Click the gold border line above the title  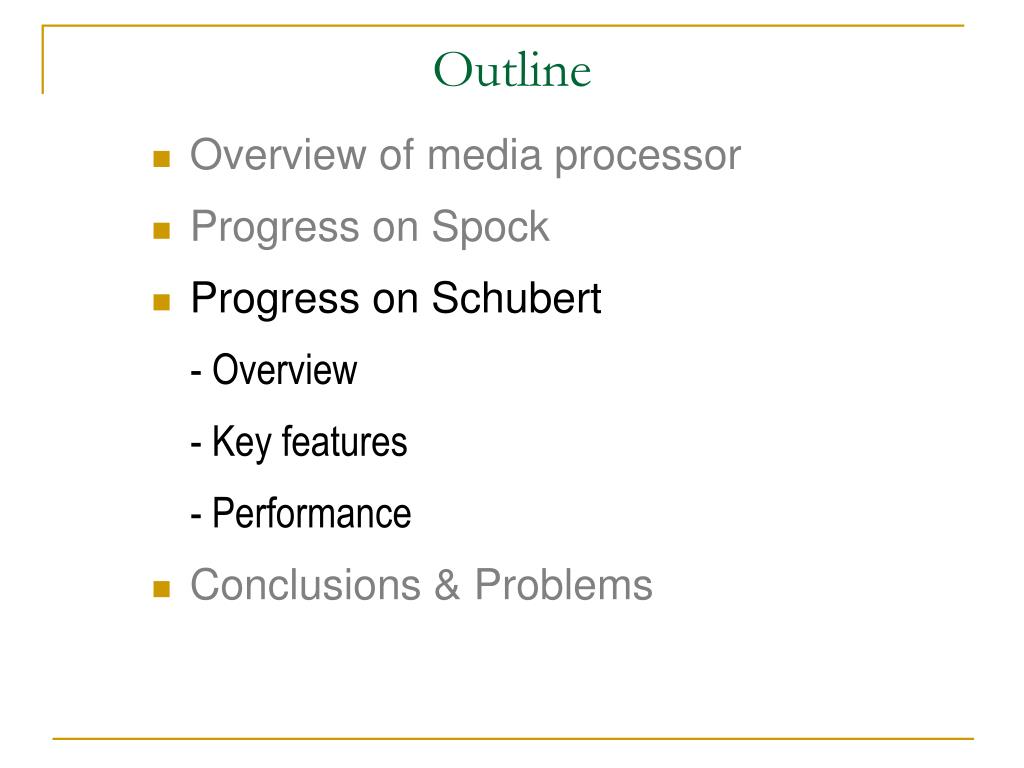click(x=503, y=25)
